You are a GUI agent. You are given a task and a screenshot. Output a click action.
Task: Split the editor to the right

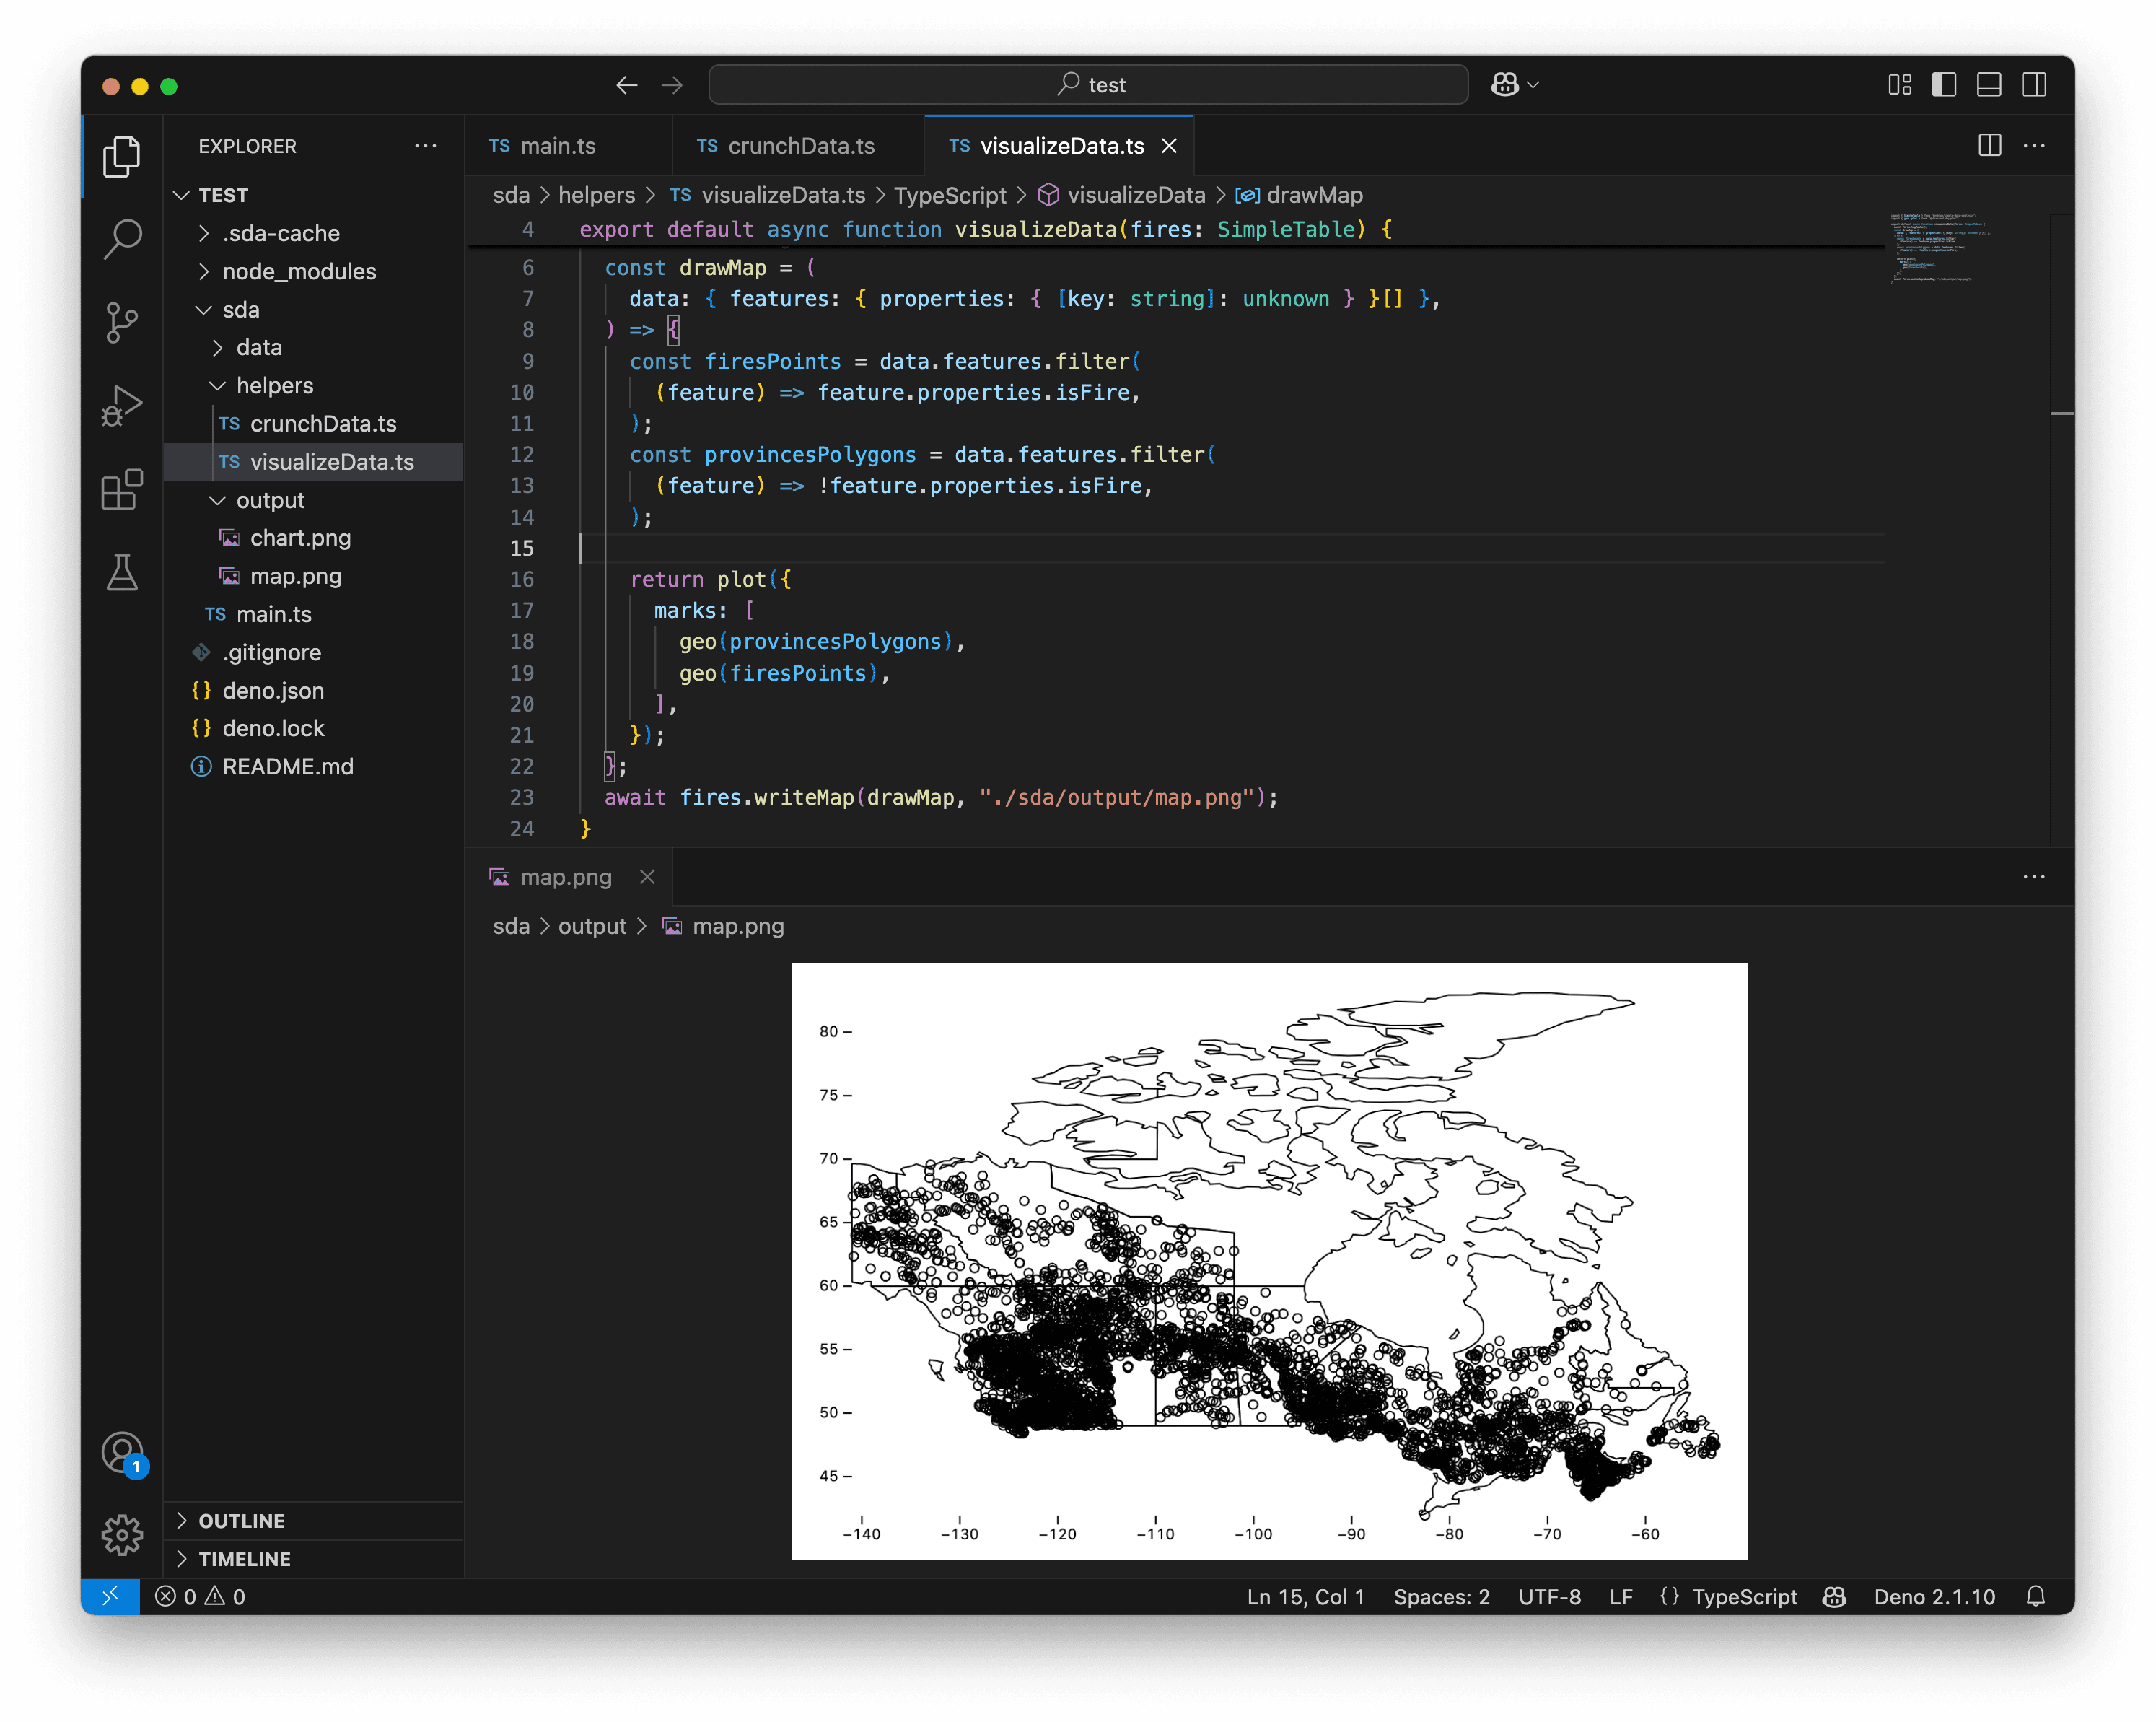pos(1990,146)
